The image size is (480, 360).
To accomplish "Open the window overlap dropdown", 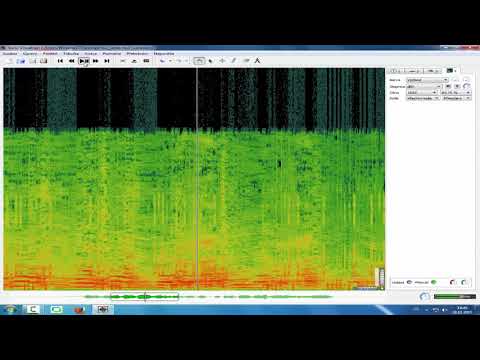I will tap(456, 92).
